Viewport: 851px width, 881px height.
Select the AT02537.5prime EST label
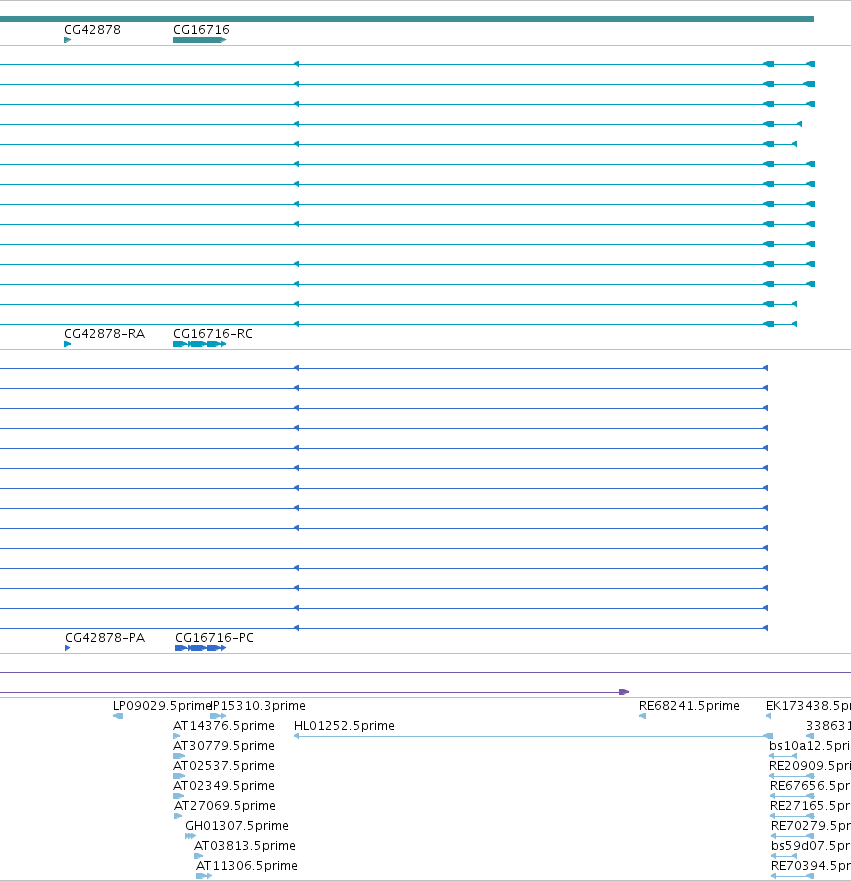224,766
